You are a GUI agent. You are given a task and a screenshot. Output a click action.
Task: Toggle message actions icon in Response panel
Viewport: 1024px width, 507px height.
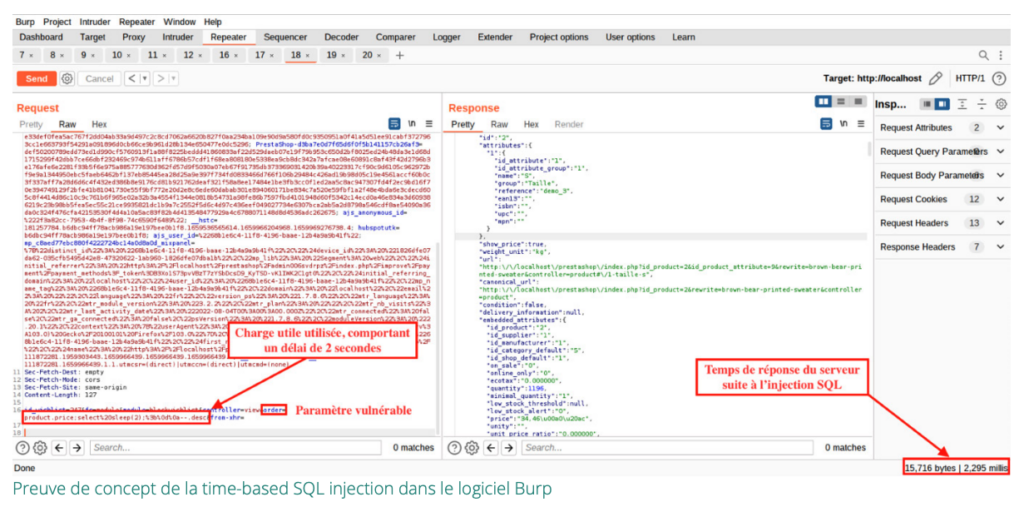click(827, 123)
